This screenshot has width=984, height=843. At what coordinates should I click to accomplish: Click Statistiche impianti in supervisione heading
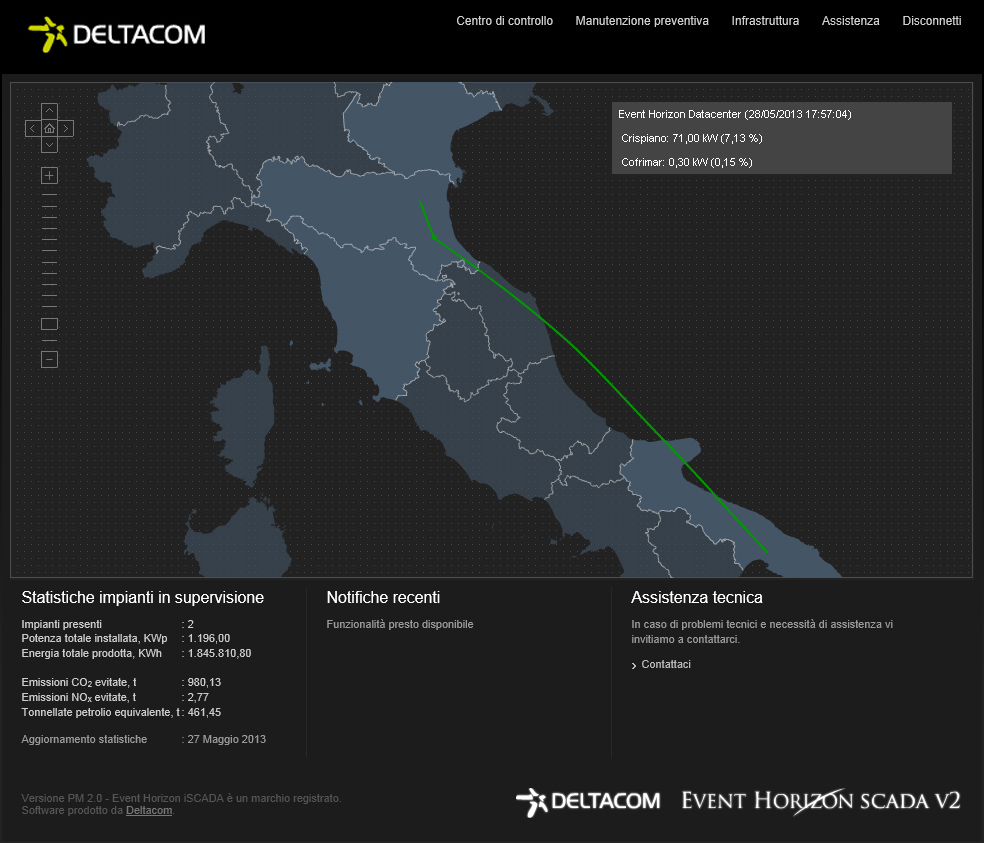[x=142, y=598]
